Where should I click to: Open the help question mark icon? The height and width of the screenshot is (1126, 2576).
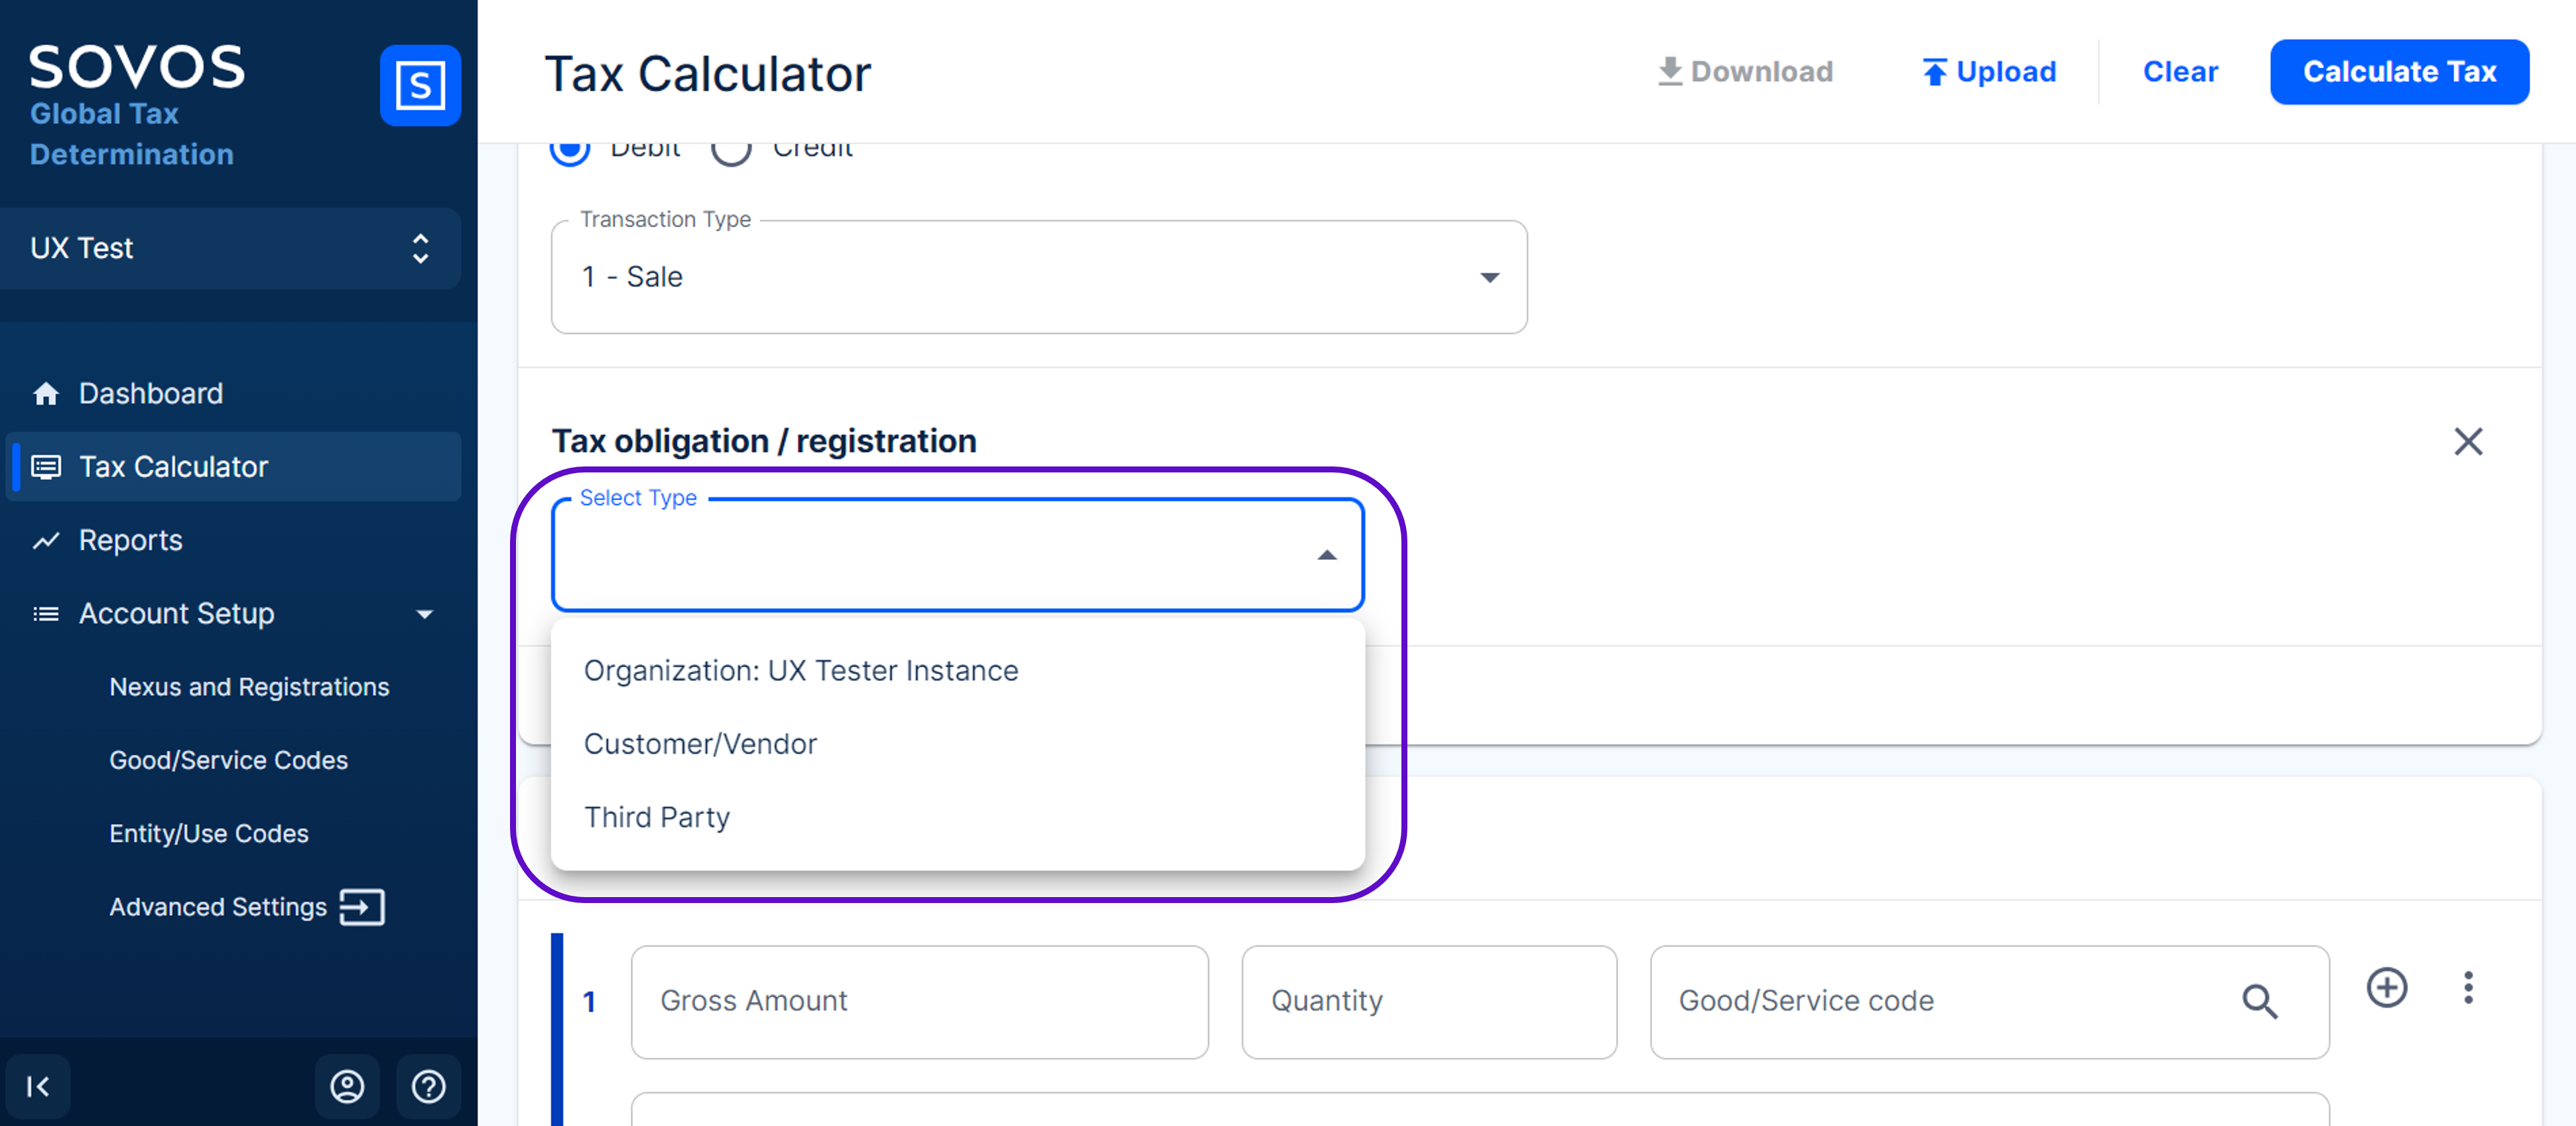click(x=429, y=1086)
